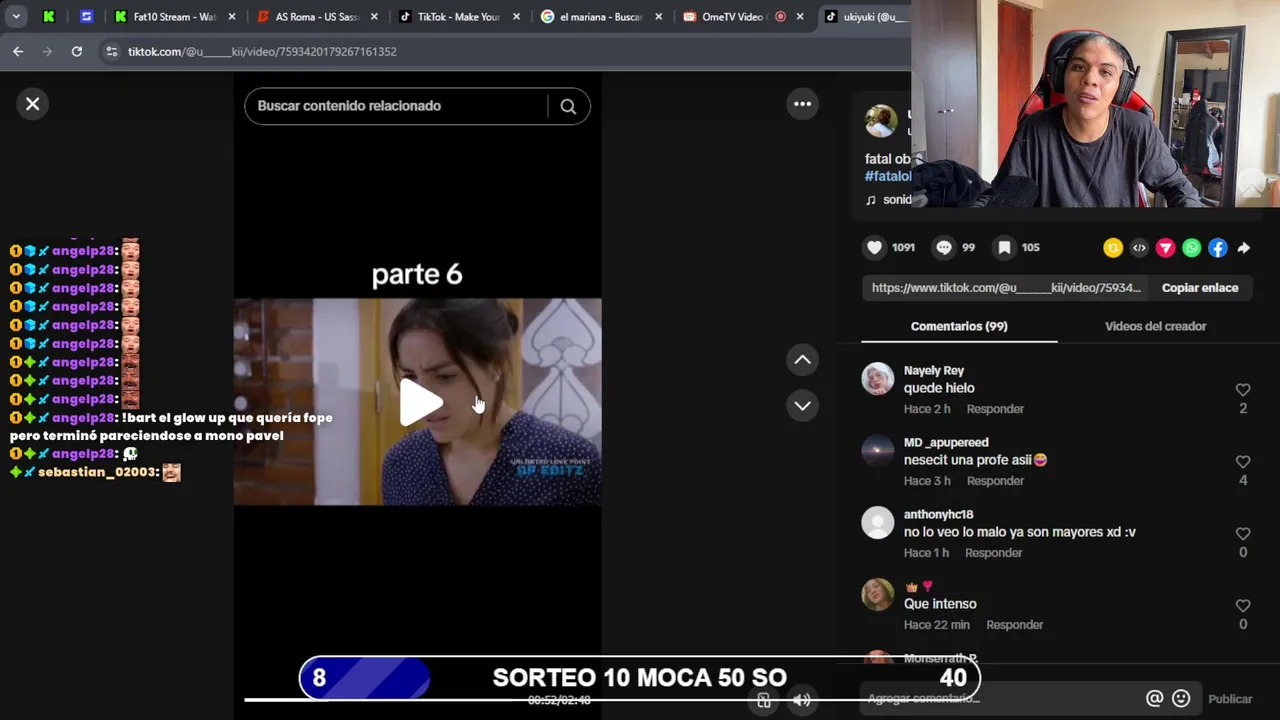
Task: Click Publicar to post comment
Action: [1229, 699]
